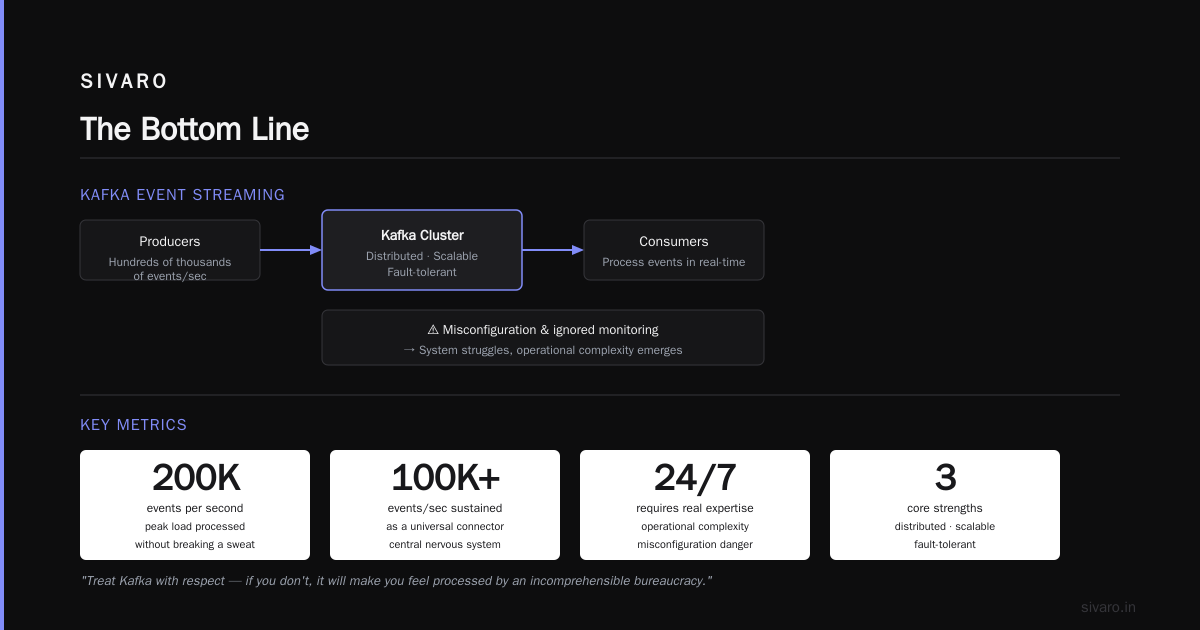
Task: Click the misconfiguration warning triangle icon
Action: point(433,329)
